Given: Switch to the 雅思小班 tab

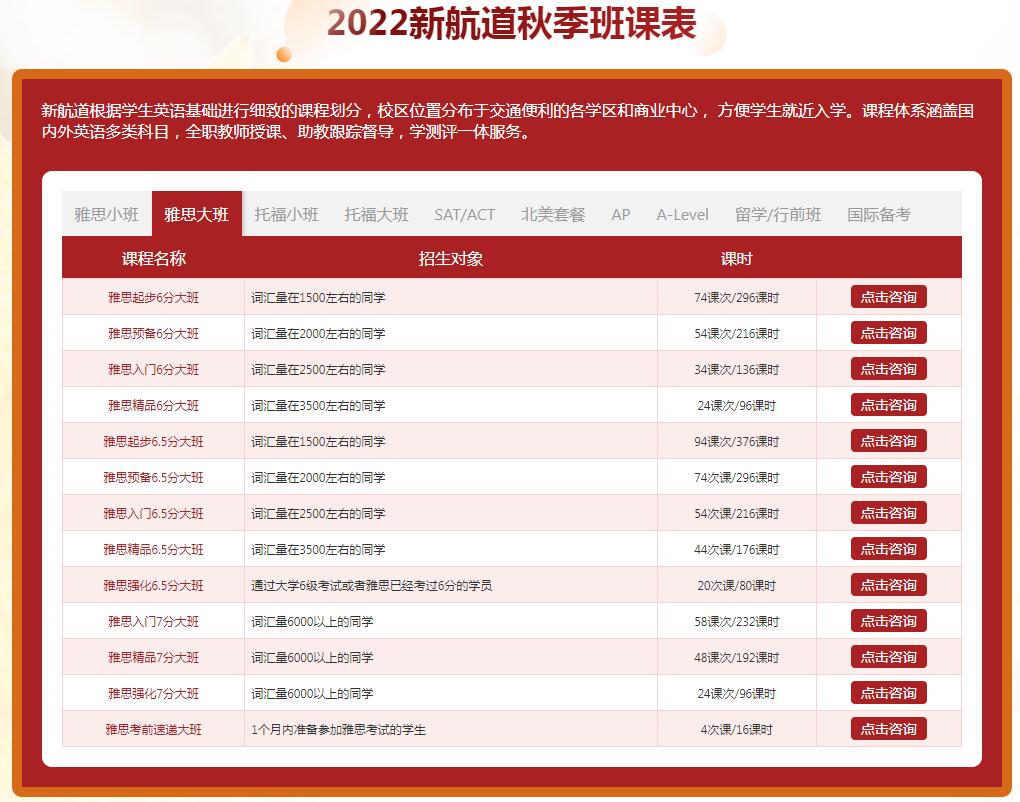Looking at the screenshot, I should (x=107, y=214).
